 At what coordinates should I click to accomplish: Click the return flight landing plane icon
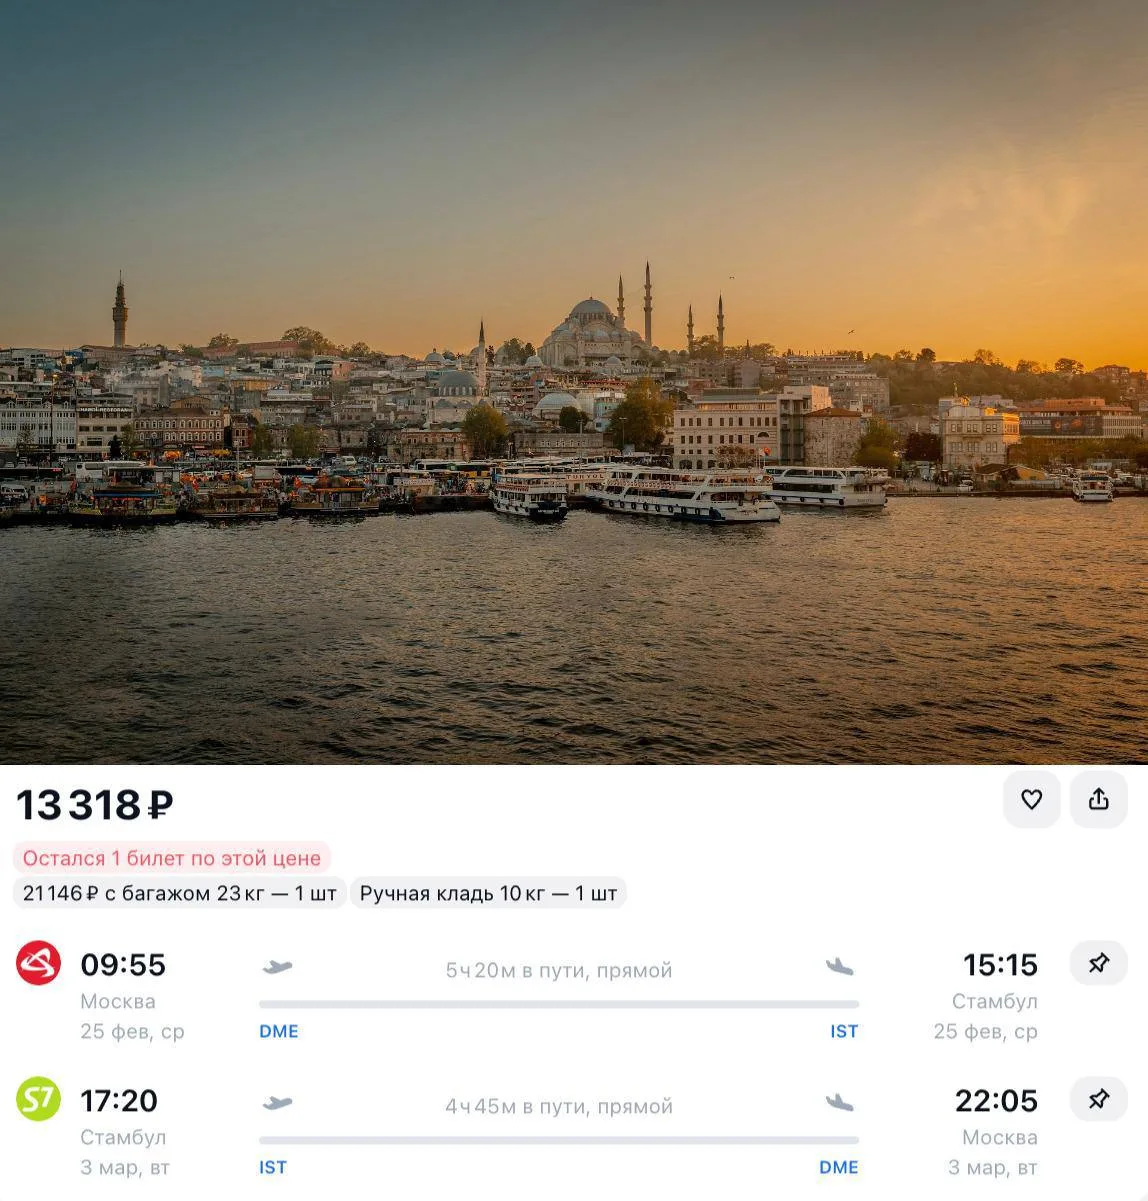coord(840,1103)
